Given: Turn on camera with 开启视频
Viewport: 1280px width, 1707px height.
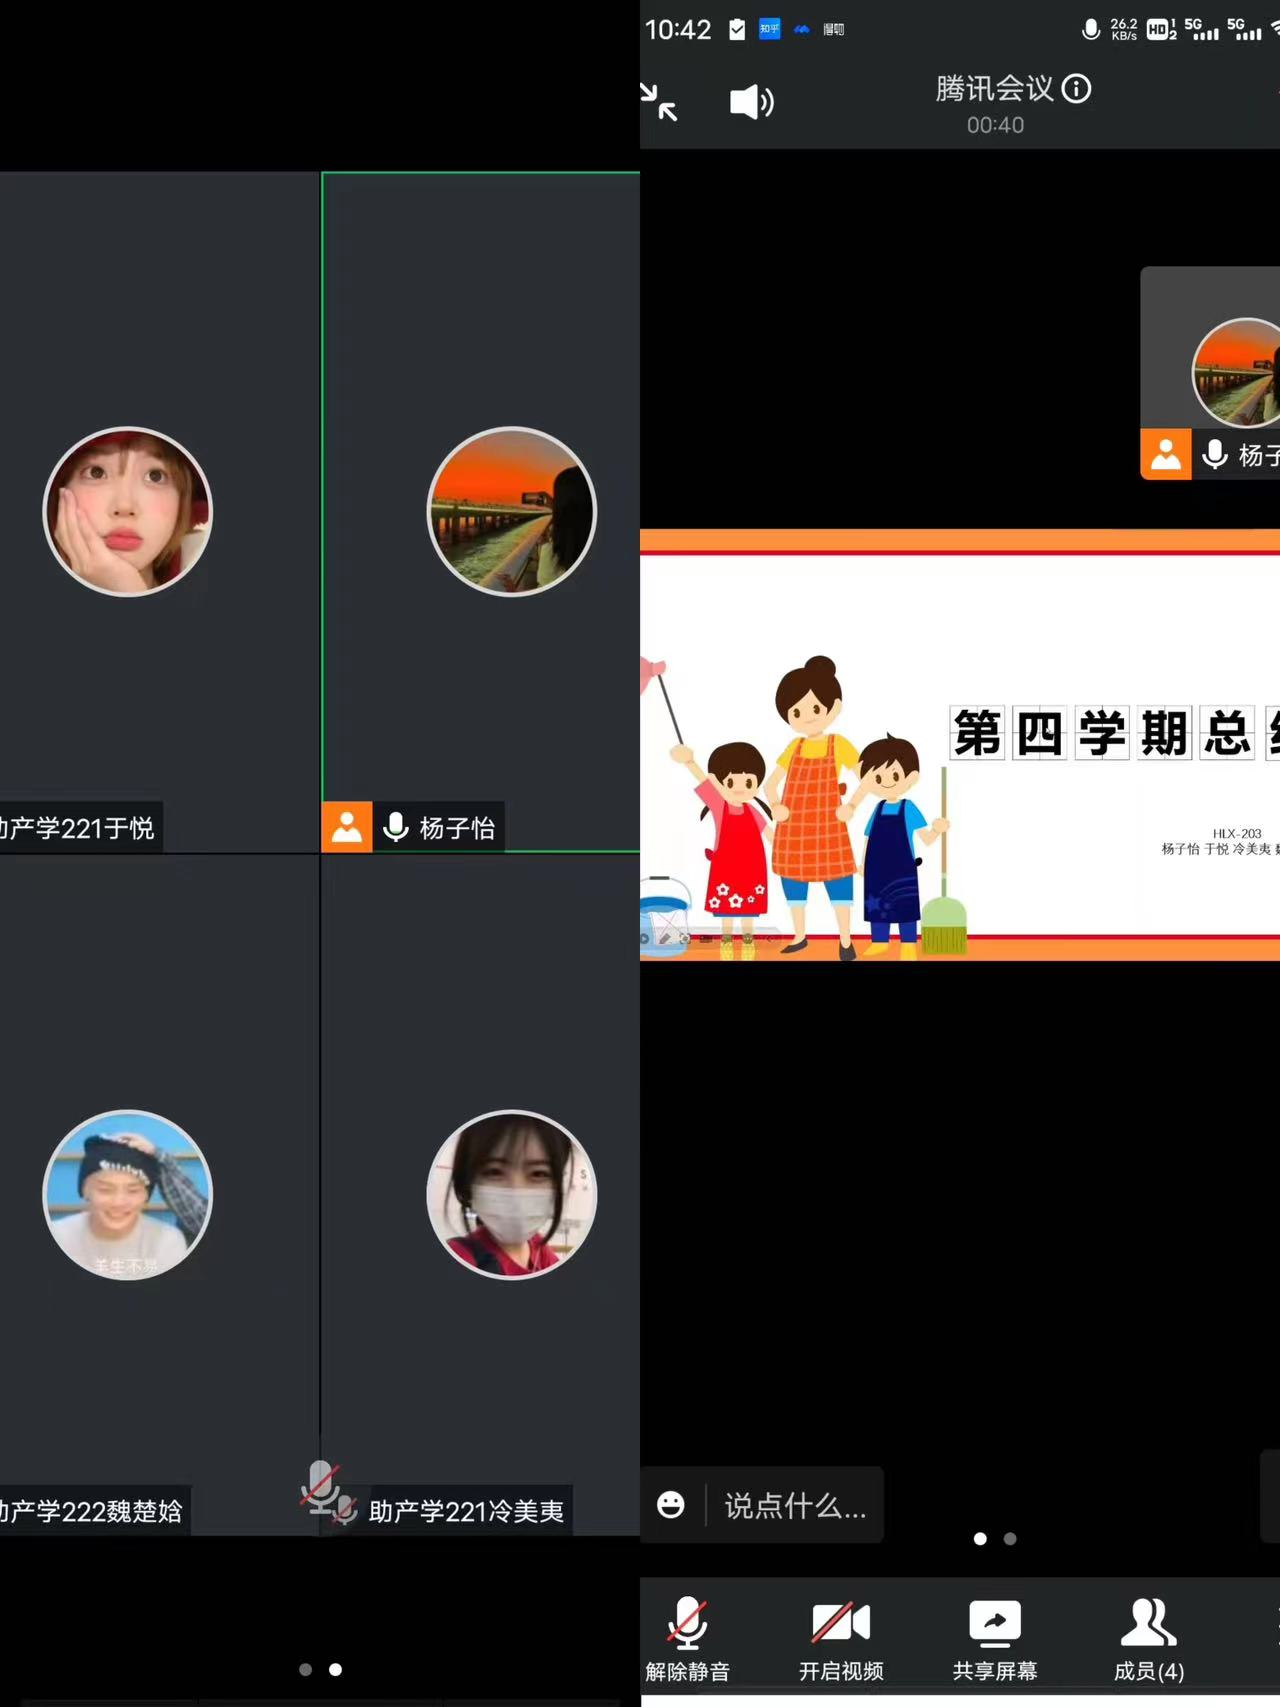Looking at the screenshot, I should [841, 1640].
